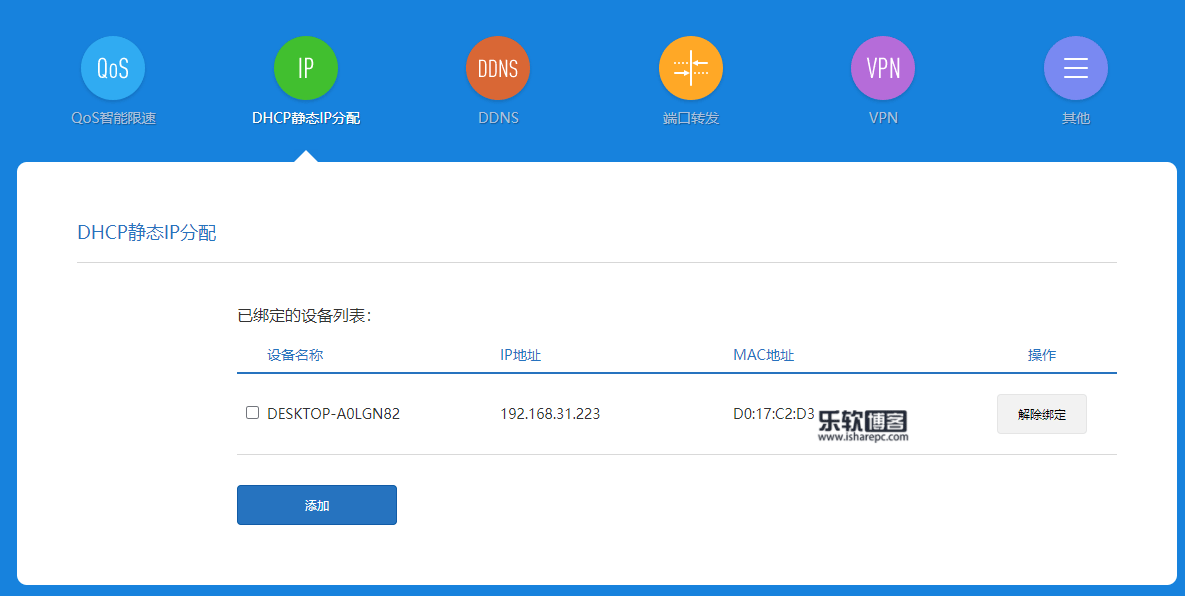Screen dimensions: 1185x596
Task: Check the box next to DESKTOP-A0LGN82
Action: tap(251, 411)
